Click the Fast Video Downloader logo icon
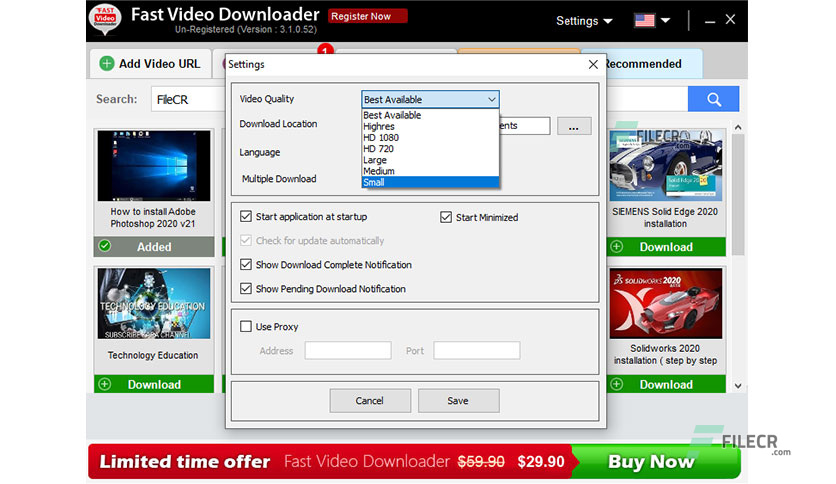The width and height of the screenshot is (836, 484). click(105, 20)
